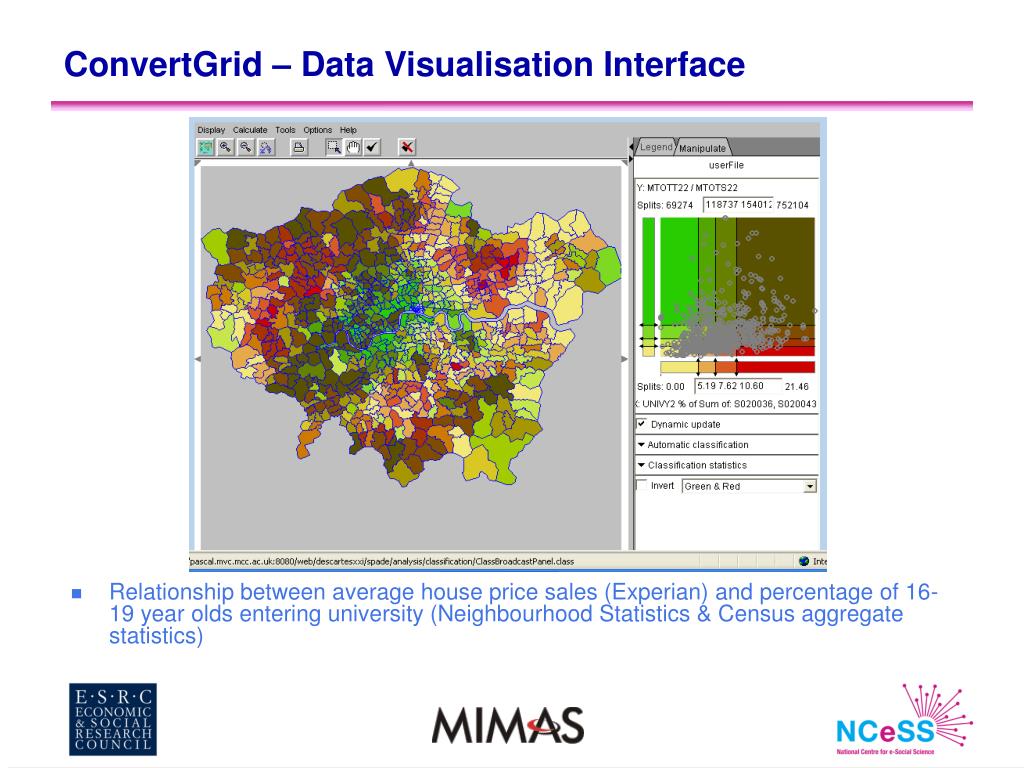Screen dimensions: 1024x768
Task: Click the small arrow on map's left edge
Action: [198, 359]
